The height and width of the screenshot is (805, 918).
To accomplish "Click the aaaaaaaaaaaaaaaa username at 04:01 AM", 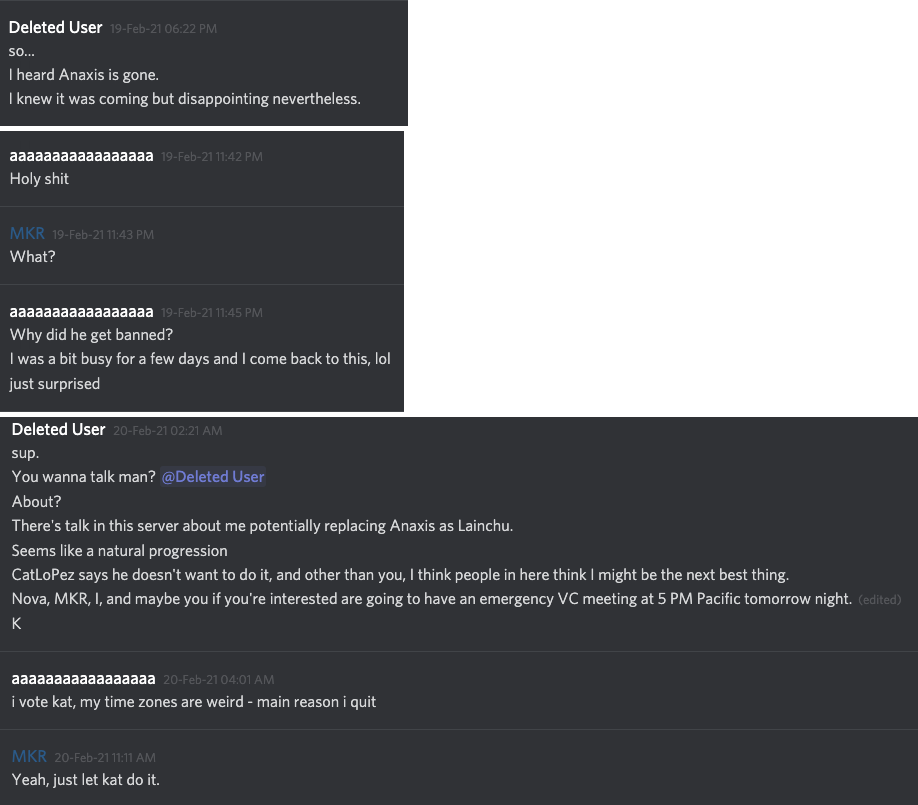I will pos(83,680).
